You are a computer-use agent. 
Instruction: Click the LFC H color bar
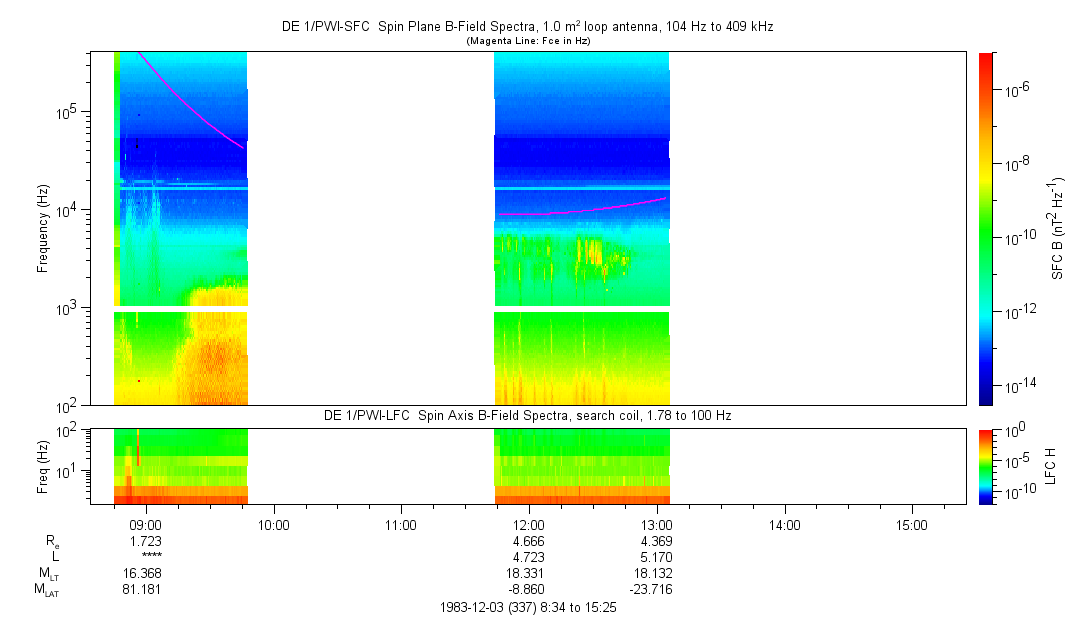coord(986,465)
